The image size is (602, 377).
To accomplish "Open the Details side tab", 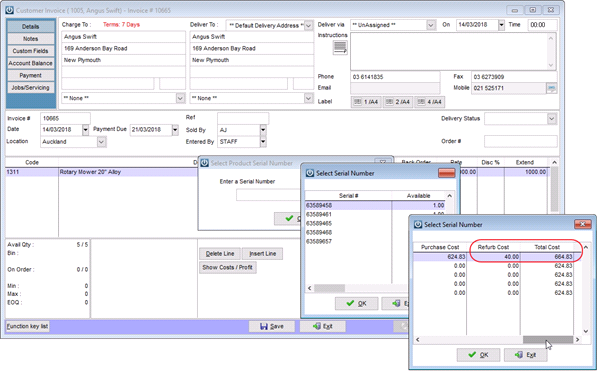I will pos(30,26).
